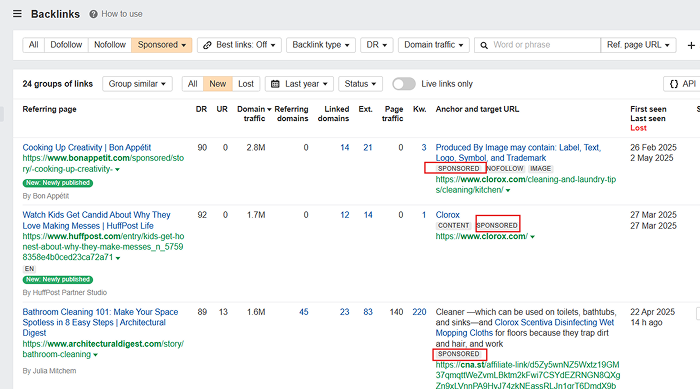Open the Status dropdown
This screenshot has width=700, height=389.
pos(360,84)
